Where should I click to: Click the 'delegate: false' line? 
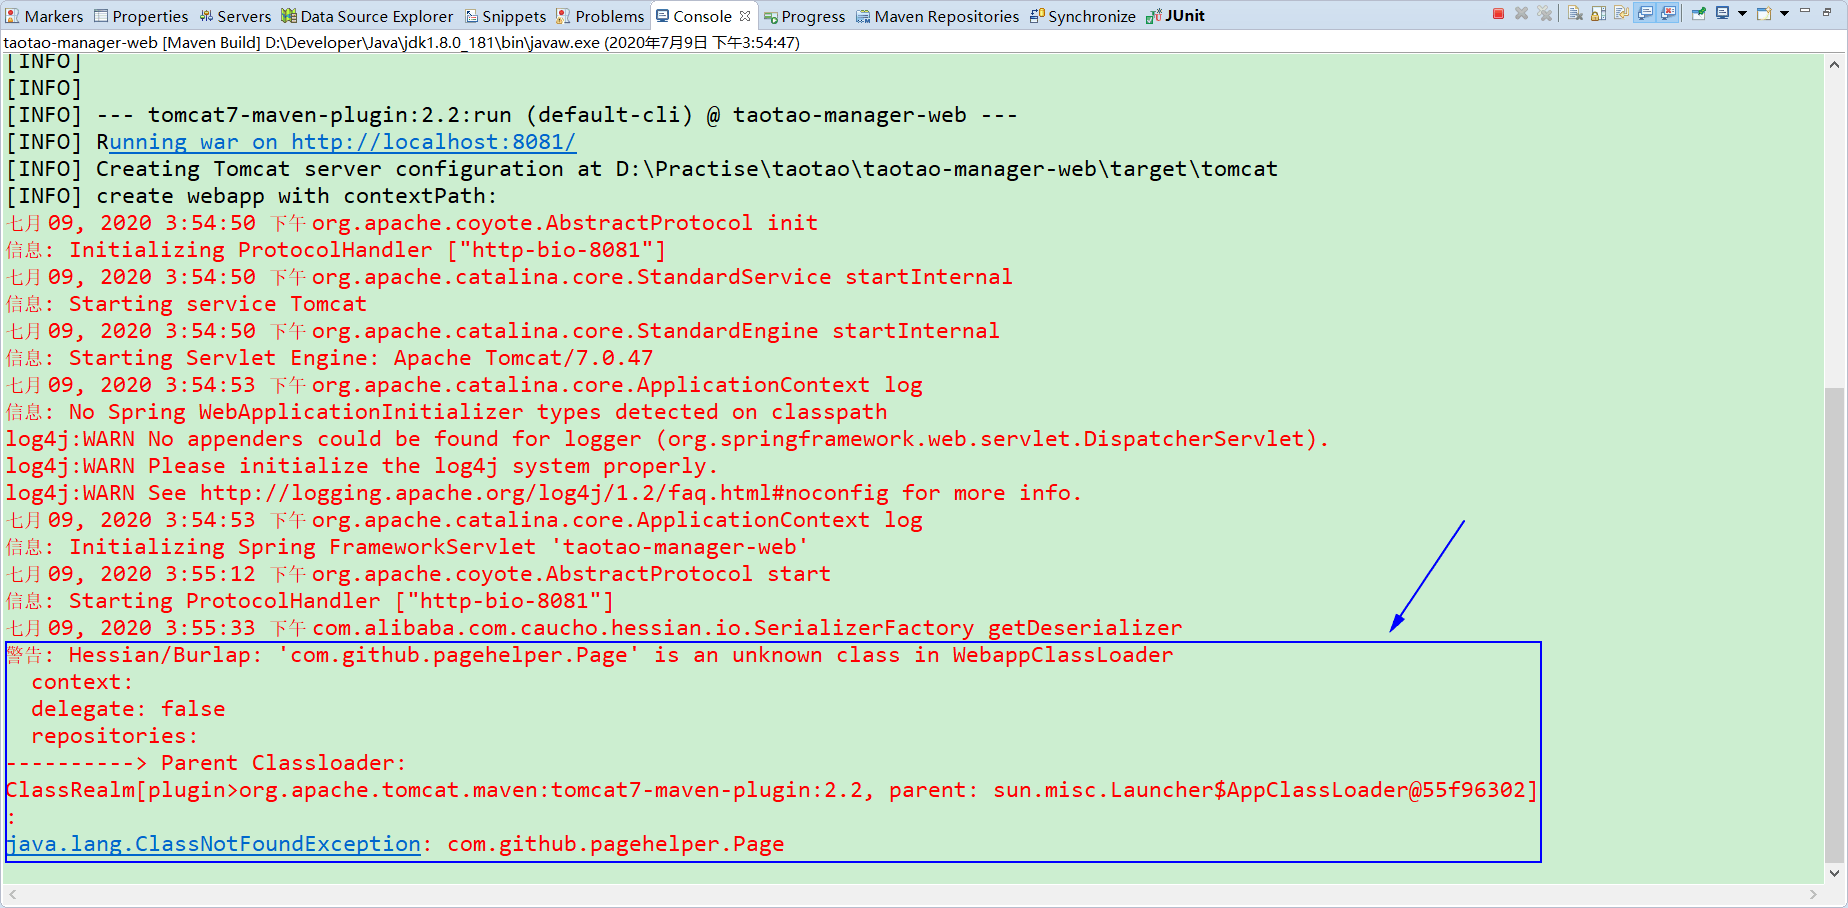point(128,709)
